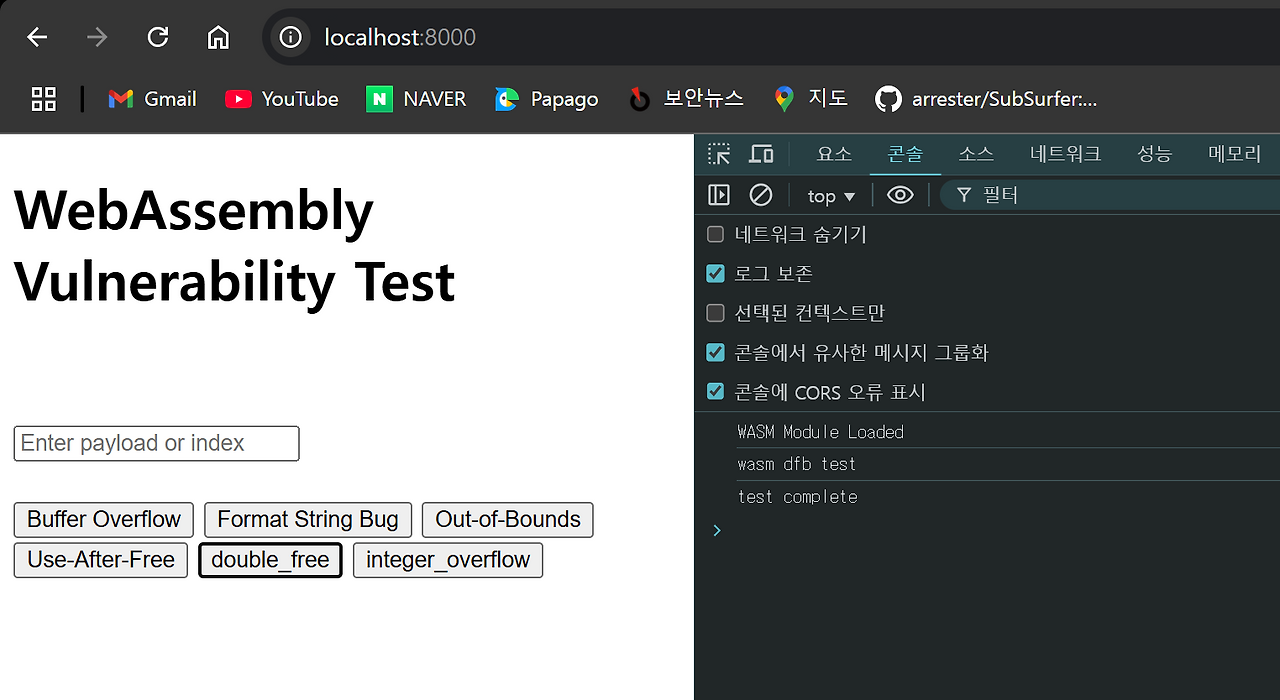1280x700 pixels.
Task: Click the browser forward arrow
Action: coord(97,38)
